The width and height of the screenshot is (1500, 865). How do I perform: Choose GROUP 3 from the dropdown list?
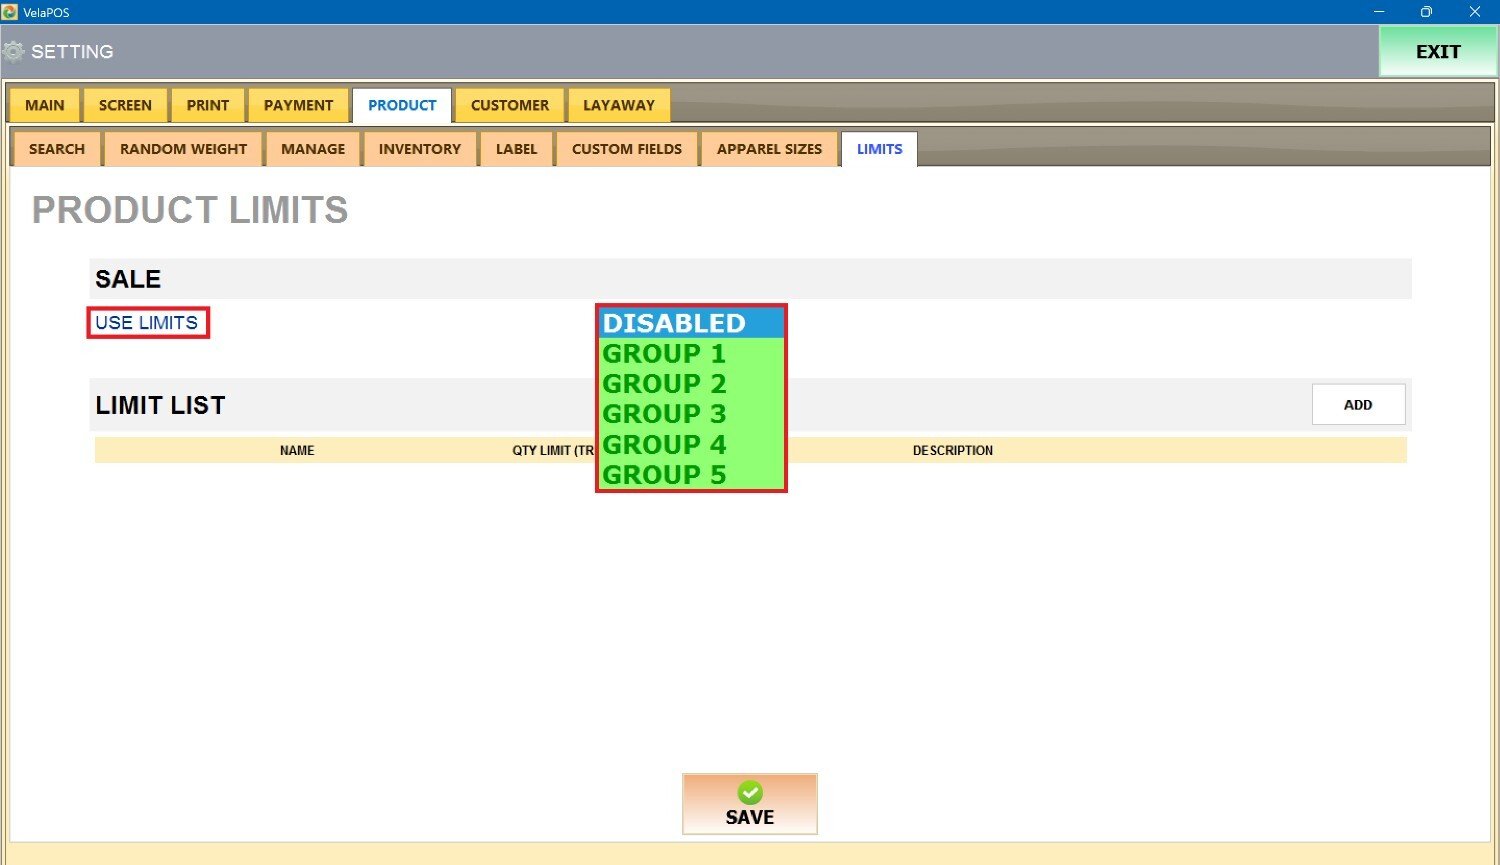click(x=690, y=414)
